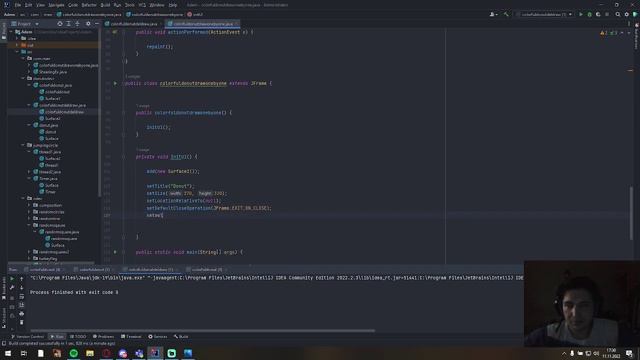Select the highlighted class under colorfuldonutdeldraw.java
This screenshot has width=640, height=360.
tap(62, 112)
